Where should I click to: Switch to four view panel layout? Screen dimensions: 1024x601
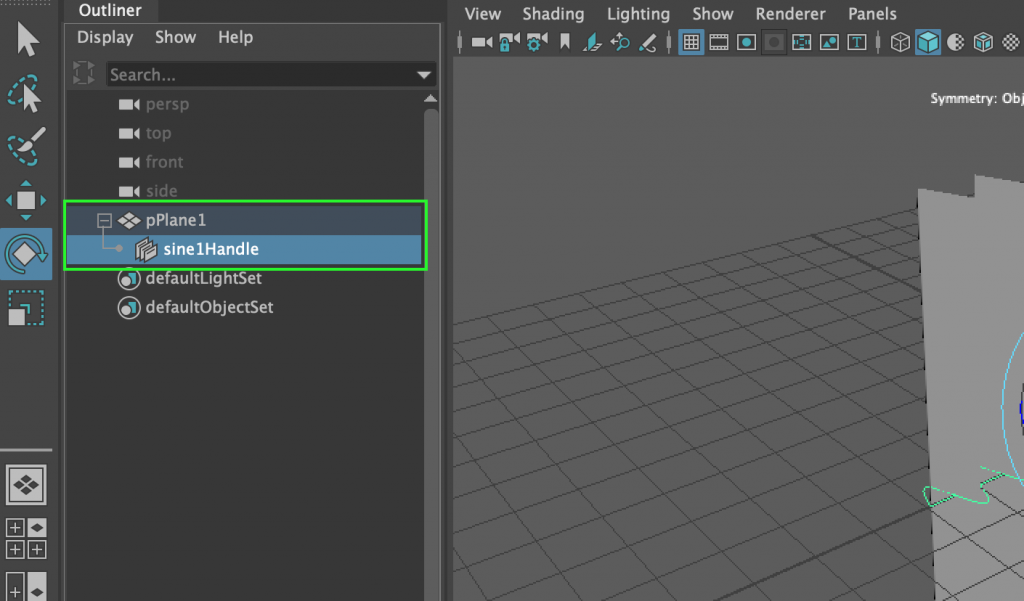coord(26,538)
